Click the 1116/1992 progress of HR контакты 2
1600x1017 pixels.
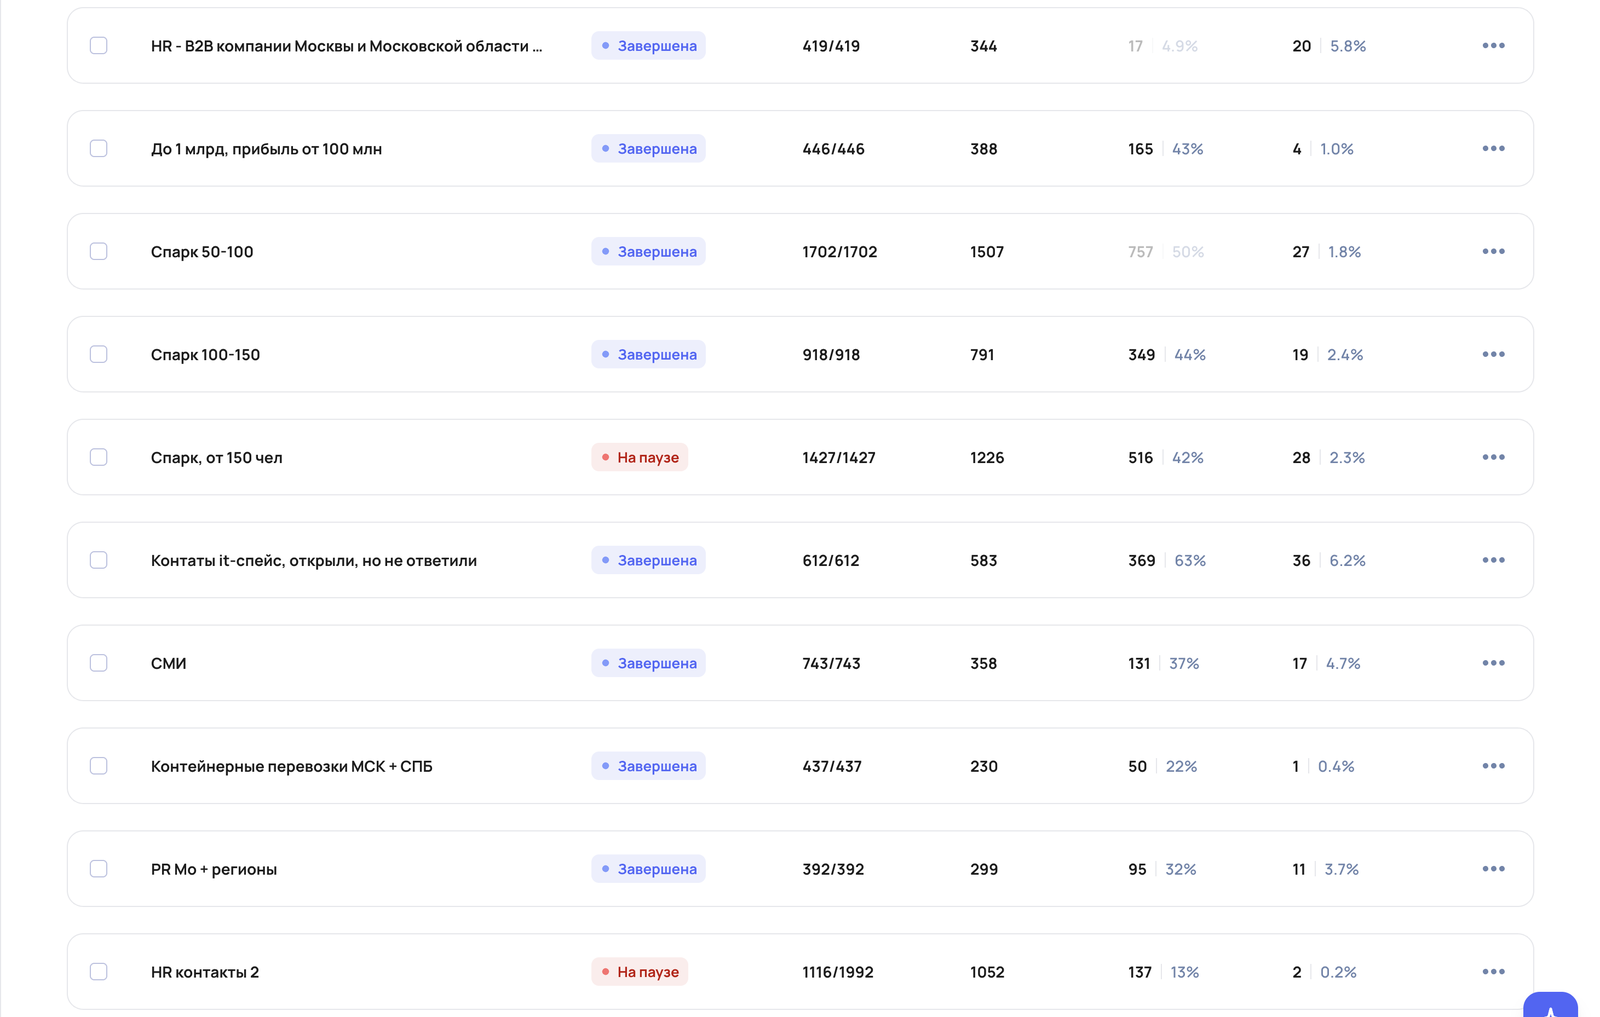tap(838, 972)
